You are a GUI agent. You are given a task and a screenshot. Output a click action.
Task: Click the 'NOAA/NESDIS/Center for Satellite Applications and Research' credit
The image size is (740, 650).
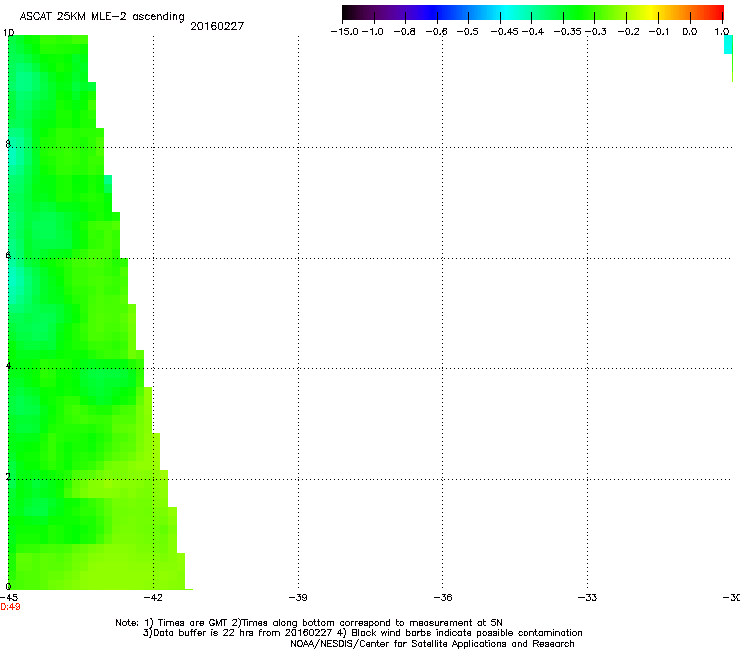(x=432, y=644)
